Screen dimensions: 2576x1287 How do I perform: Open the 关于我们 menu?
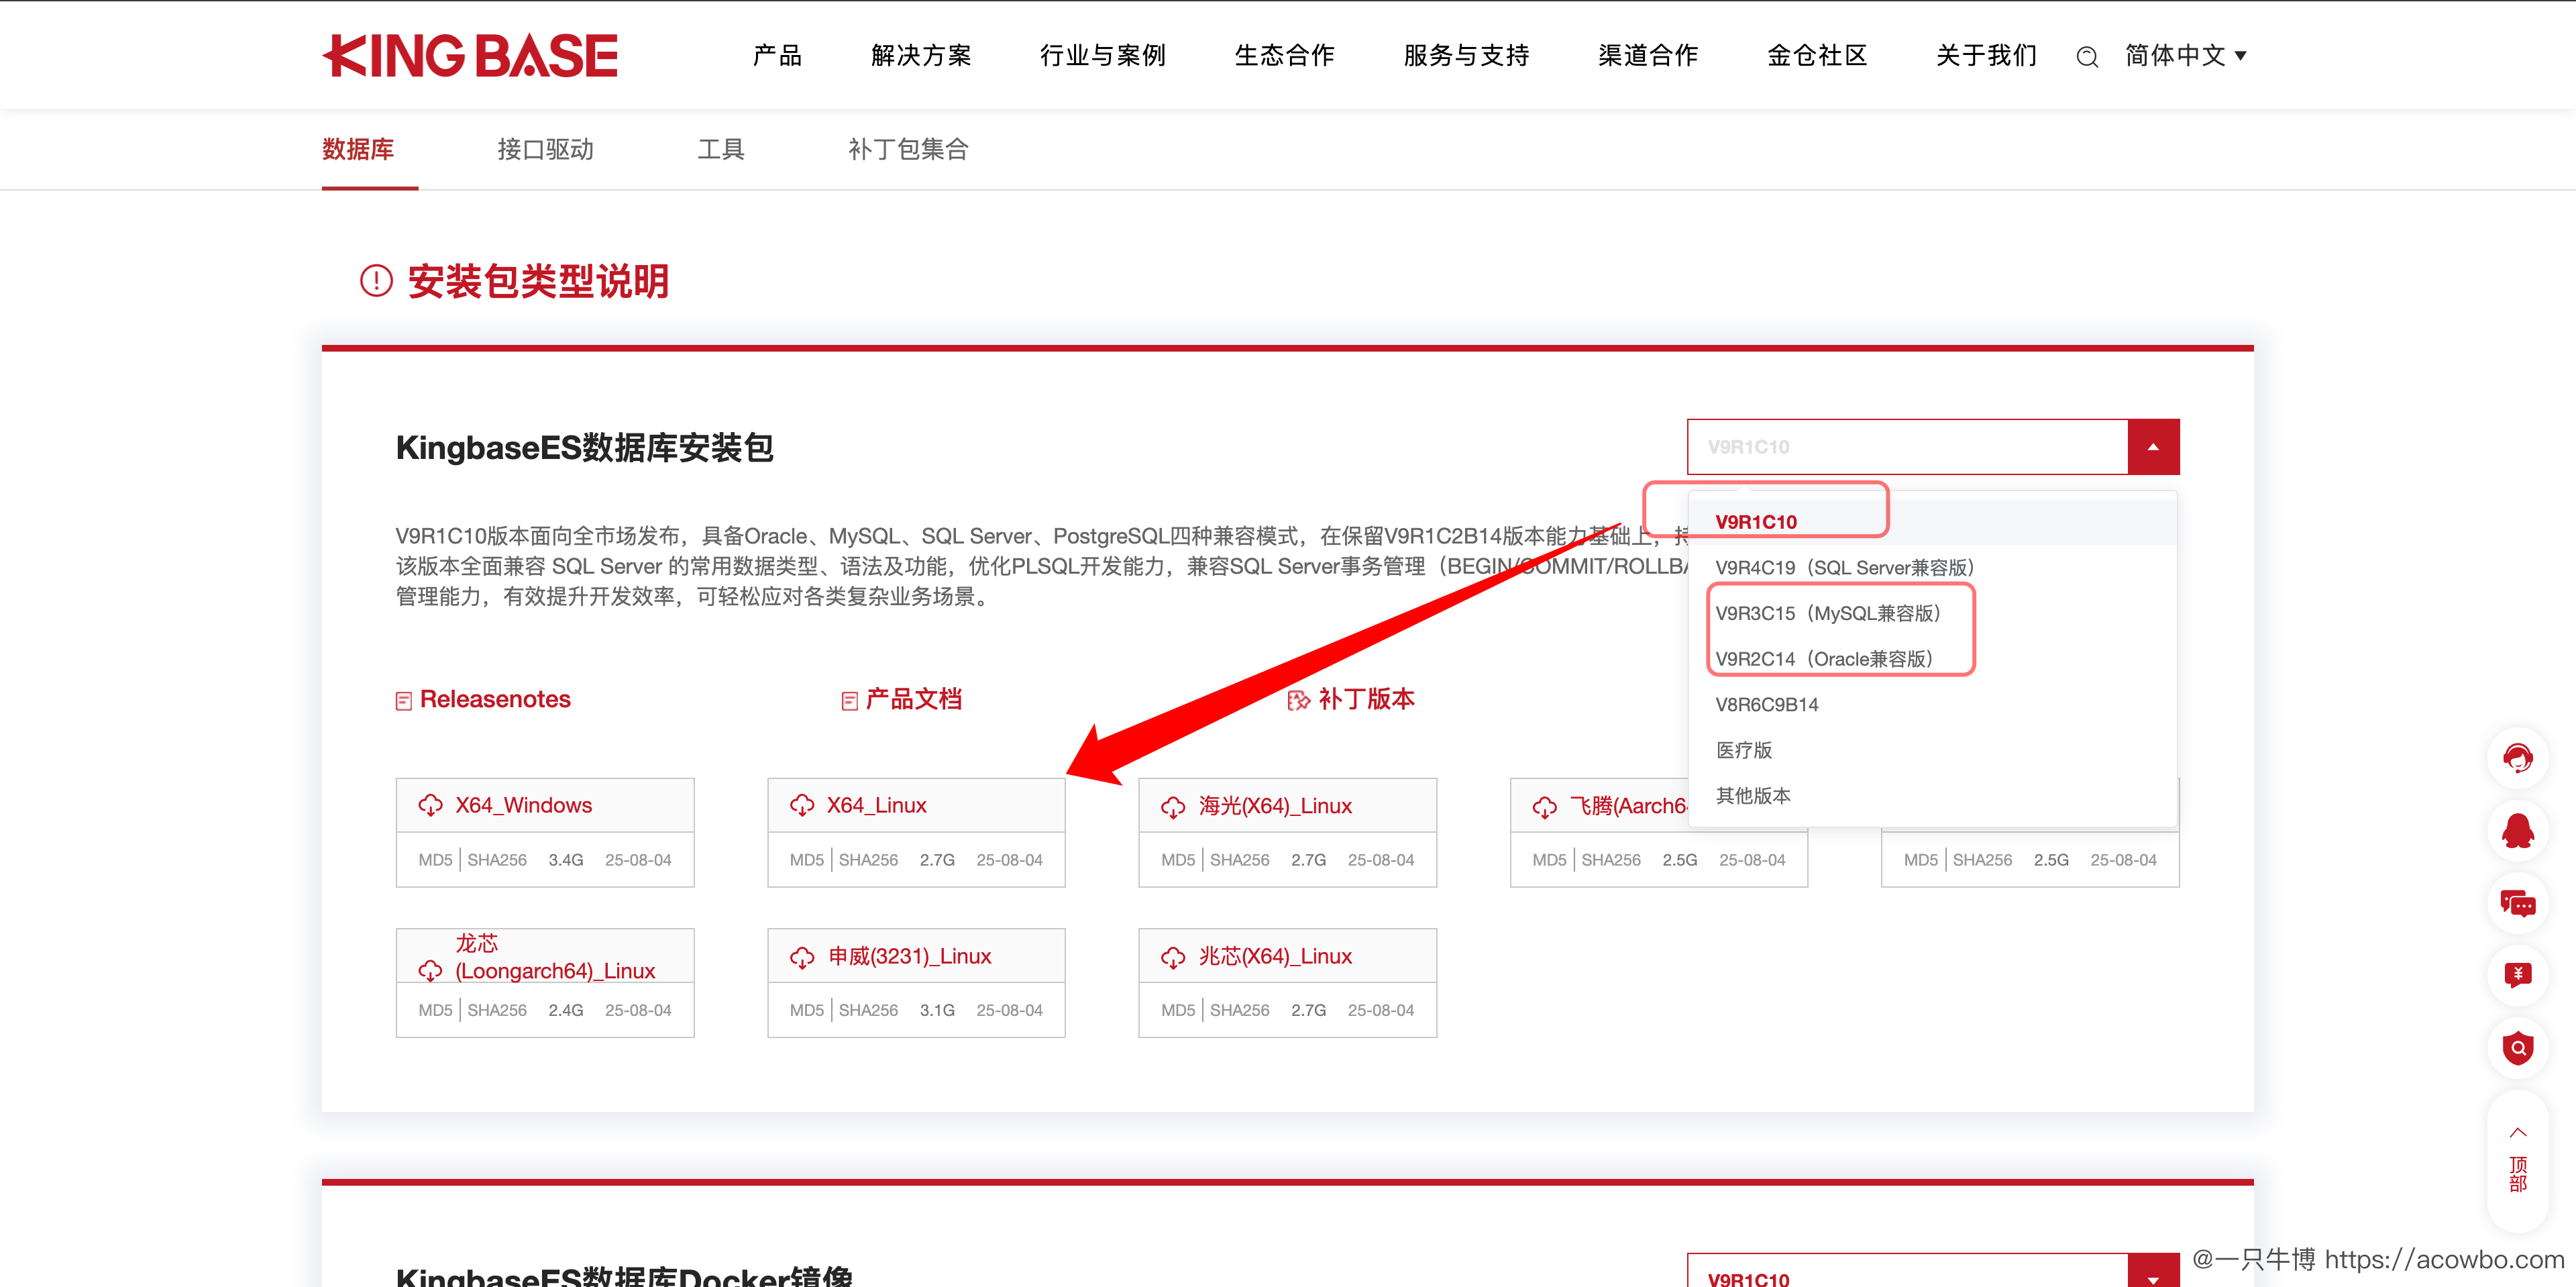coord(1986,56)
